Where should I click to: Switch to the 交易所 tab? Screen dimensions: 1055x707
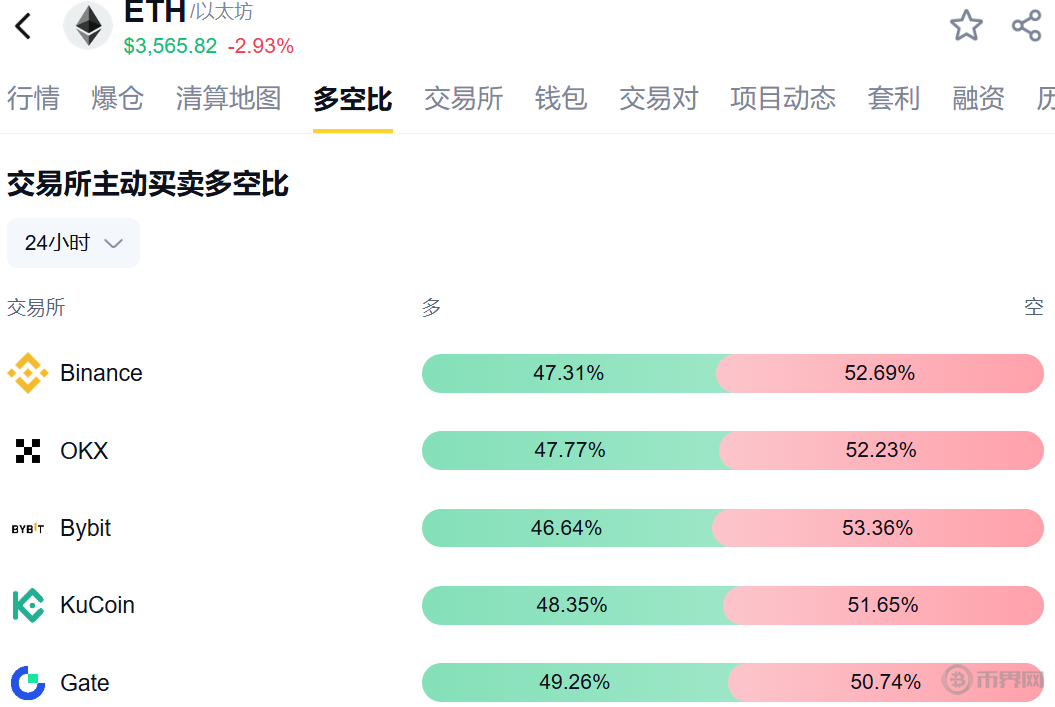click(x=463, y=98)
